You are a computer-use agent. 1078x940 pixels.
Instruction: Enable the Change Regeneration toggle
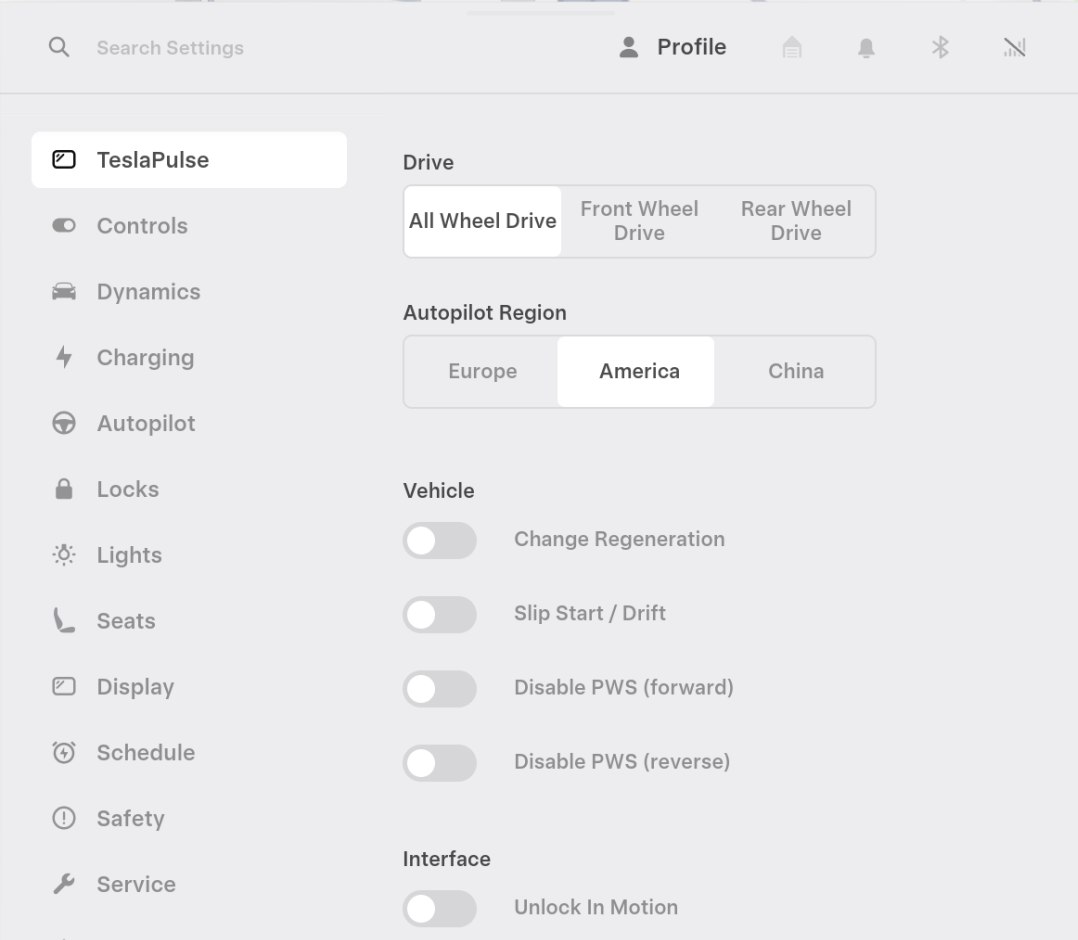point(439,540)
